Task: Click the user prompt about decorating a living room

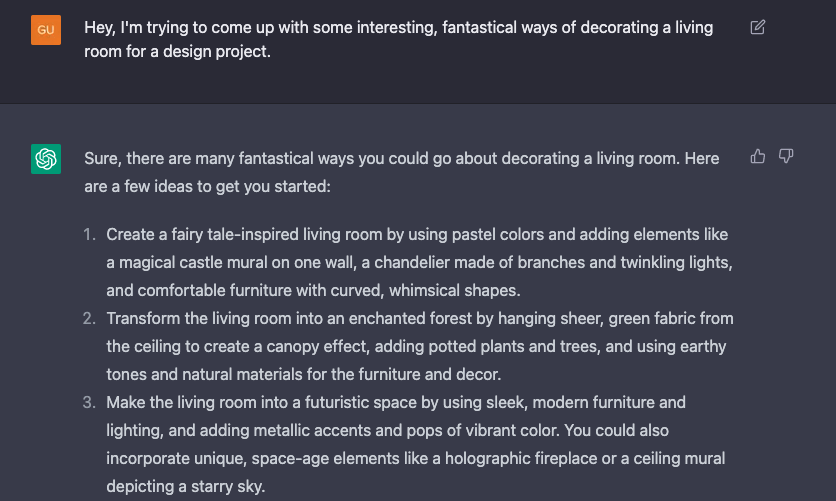Action: click(398, 39)
